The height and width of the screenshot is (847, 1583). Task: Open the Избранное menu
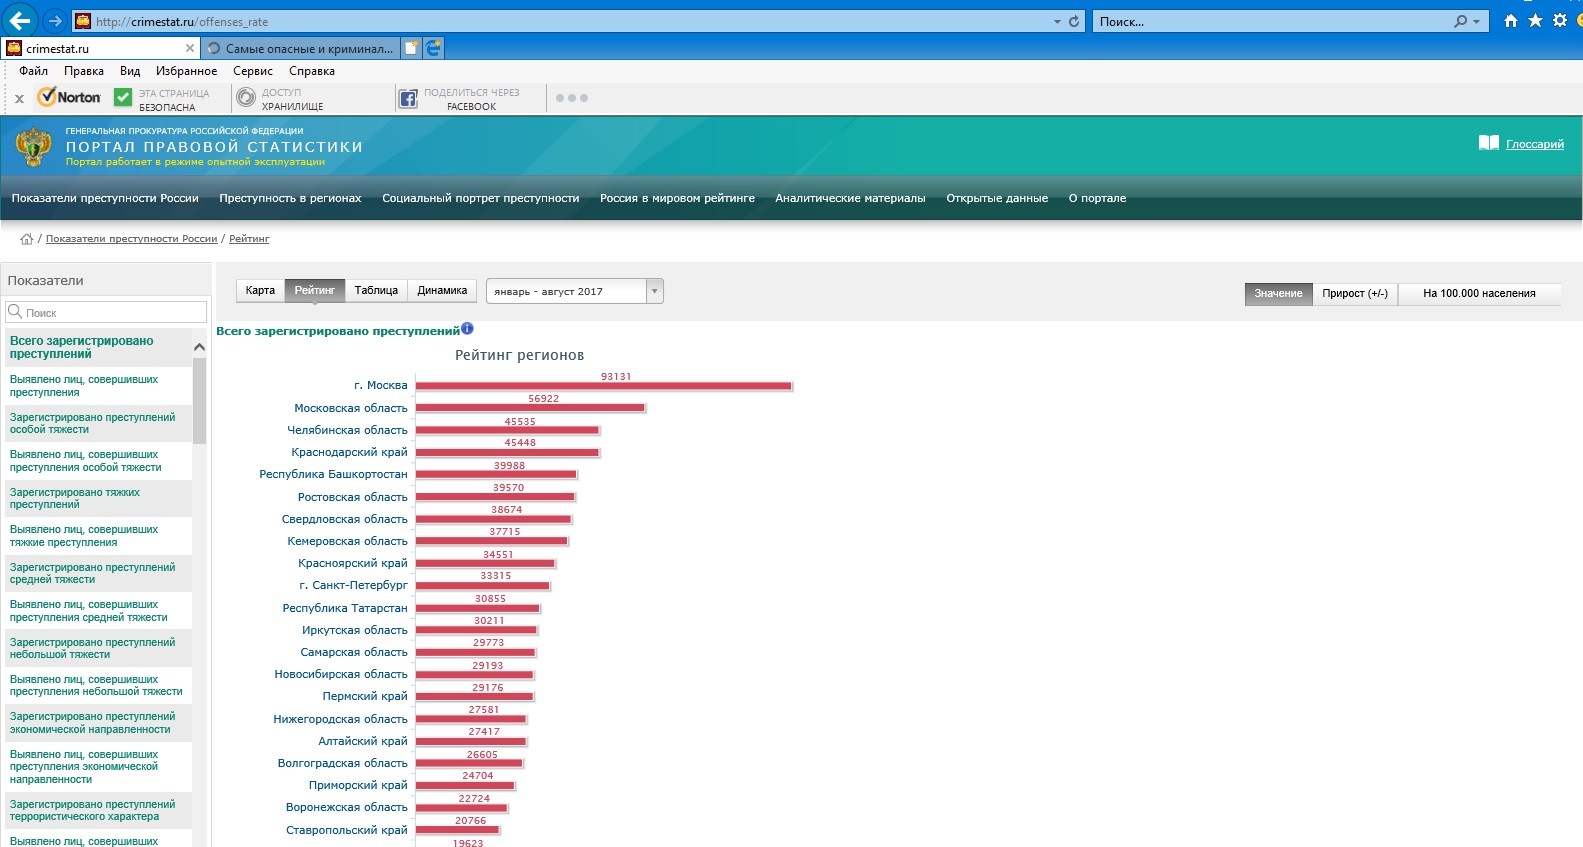click(x=186, y=71)
